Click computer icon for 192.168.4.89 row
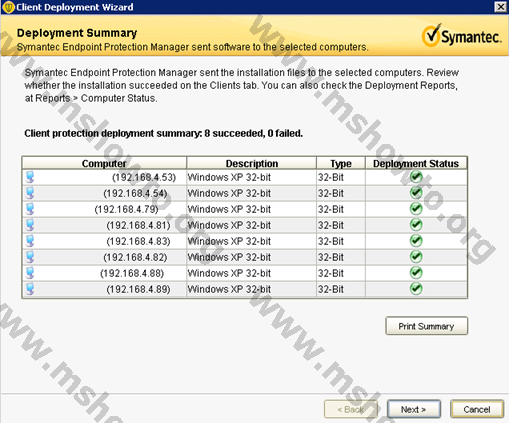The image size is (509, 423). tap(30, 289)
